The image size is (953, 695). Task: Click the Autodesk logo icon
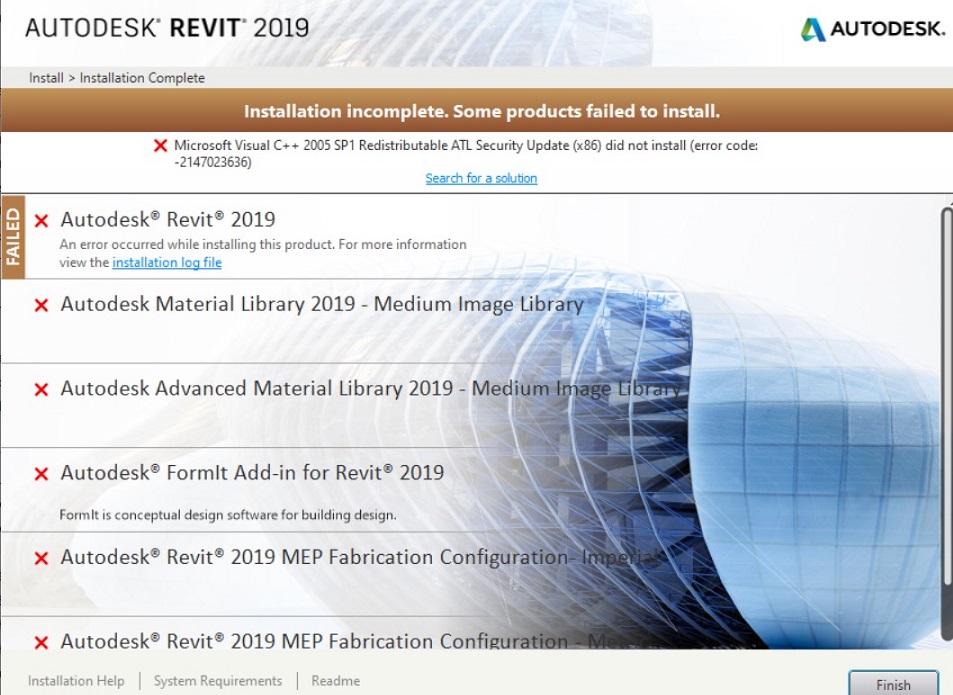click(x=813, y=29)
